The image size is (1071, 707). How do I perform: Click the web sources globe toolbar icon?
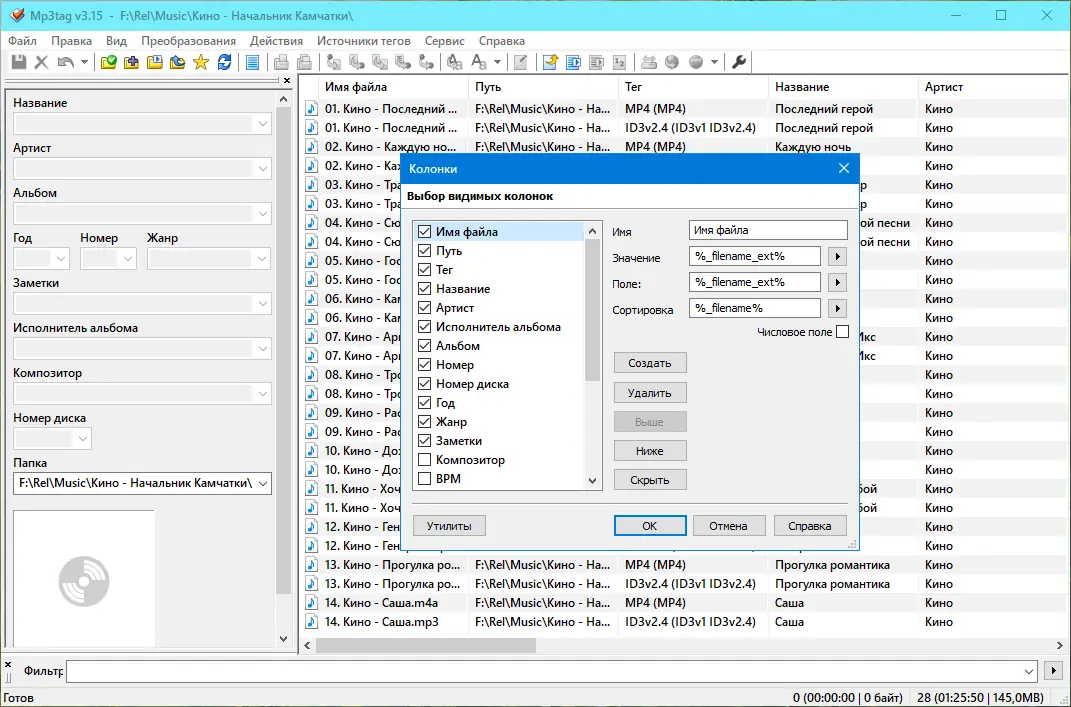[672, 62]
